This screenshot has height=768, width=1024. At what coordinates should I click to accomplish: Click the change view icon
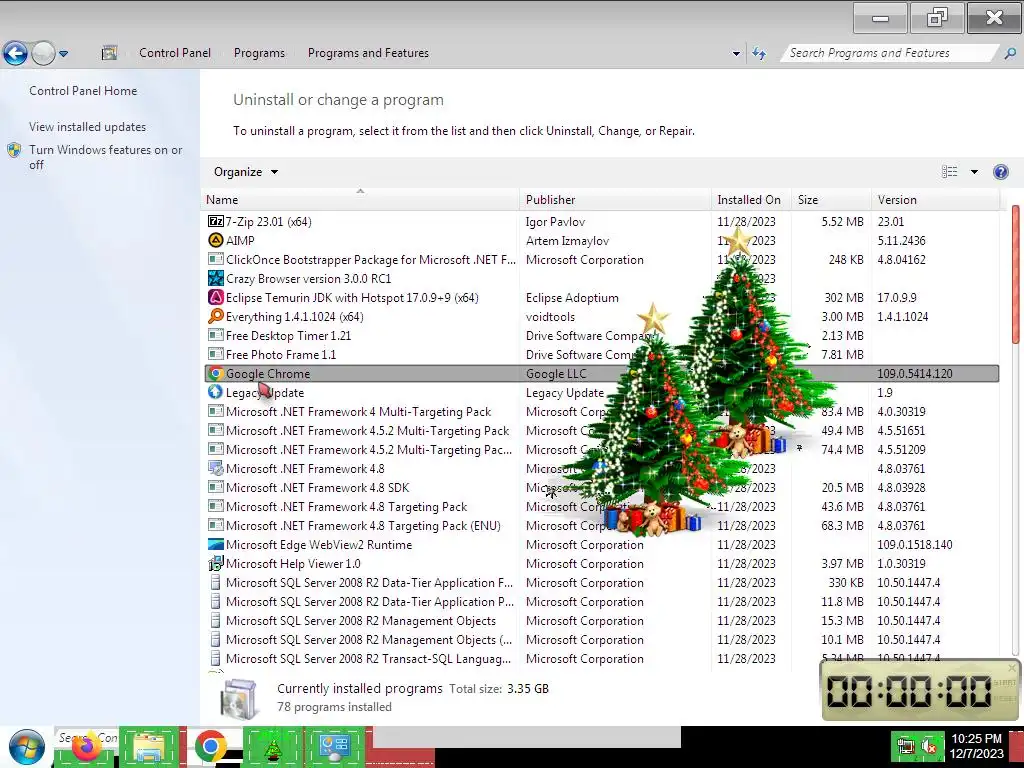[950, 172]
